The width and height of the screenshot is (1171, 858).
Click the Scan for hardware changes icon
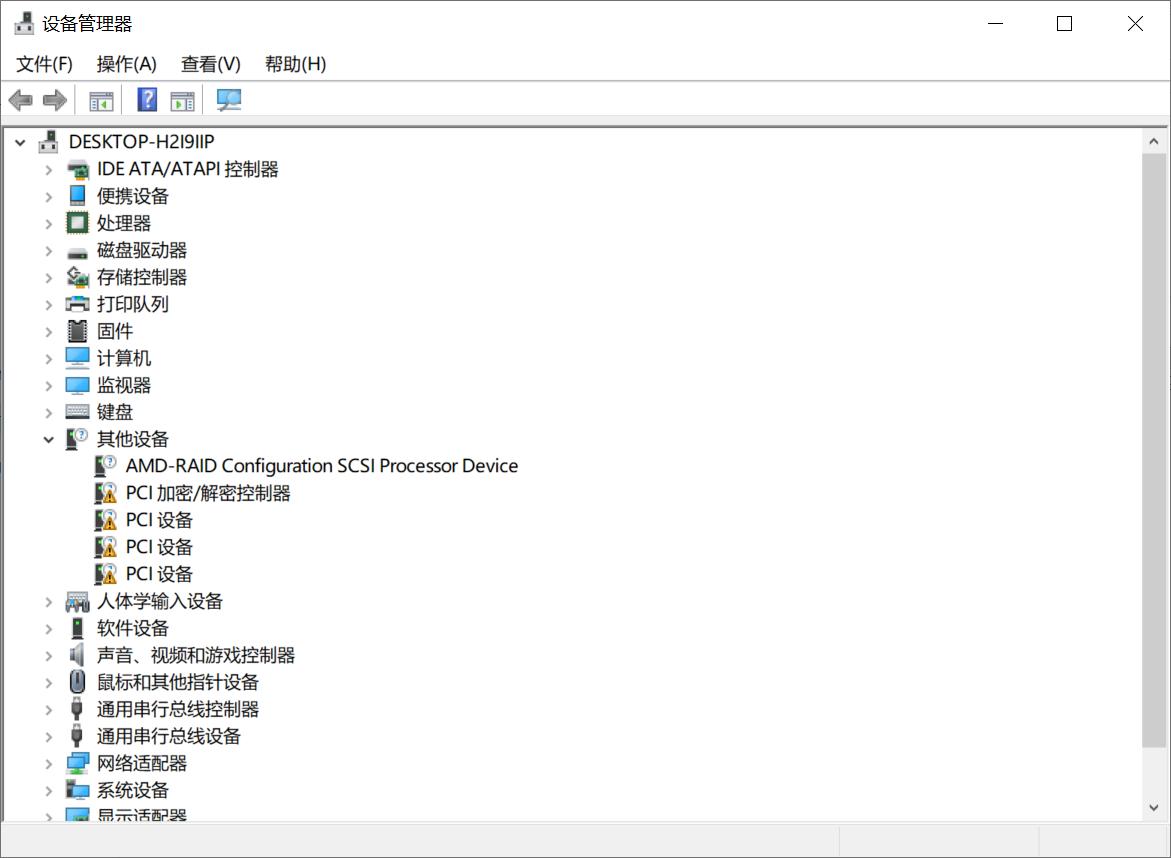tap(228, 99)
